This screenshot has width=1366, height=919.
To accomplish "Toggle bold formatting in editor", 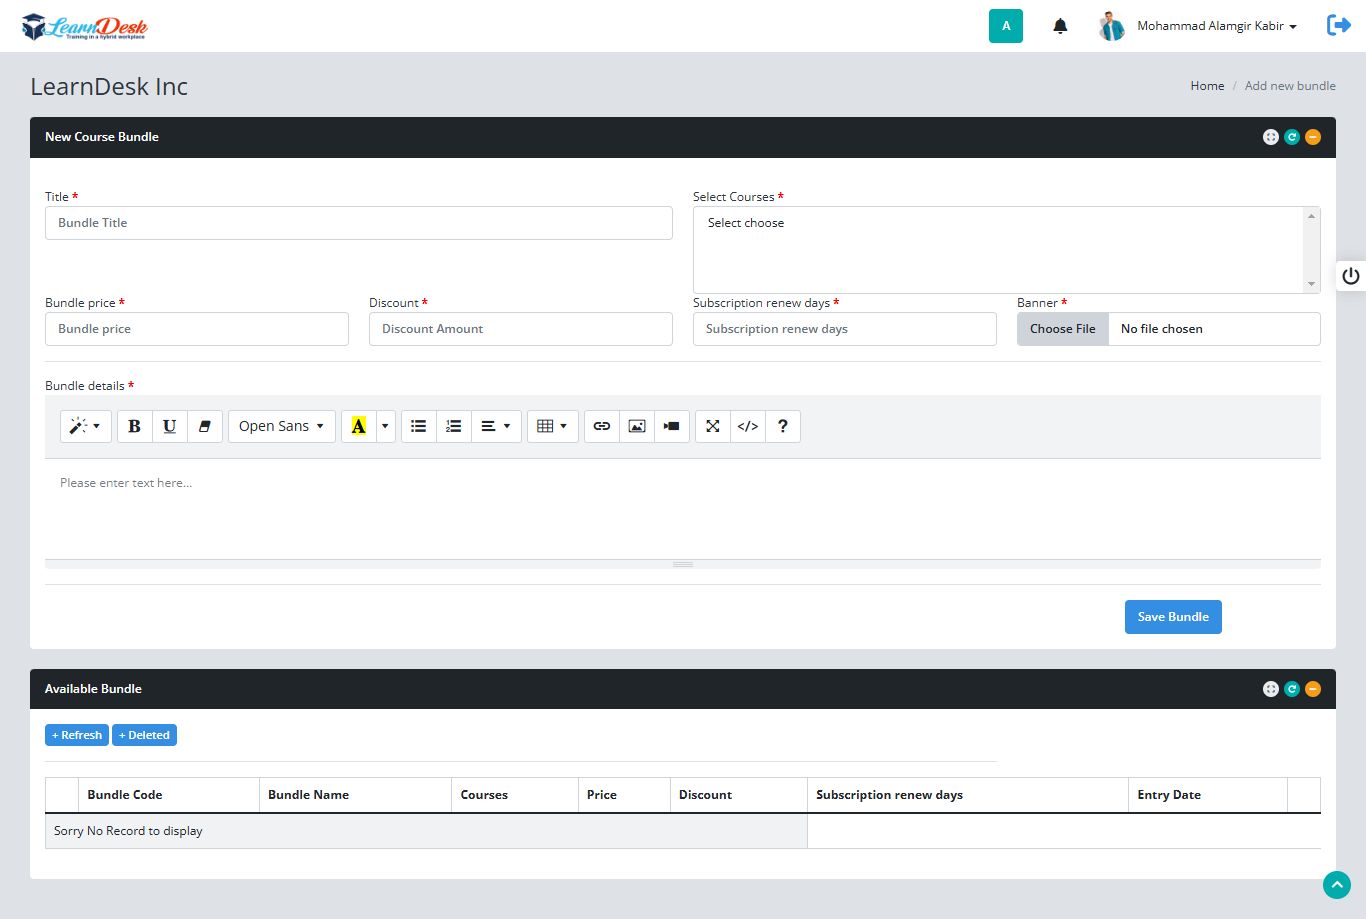I will [135, 426].
